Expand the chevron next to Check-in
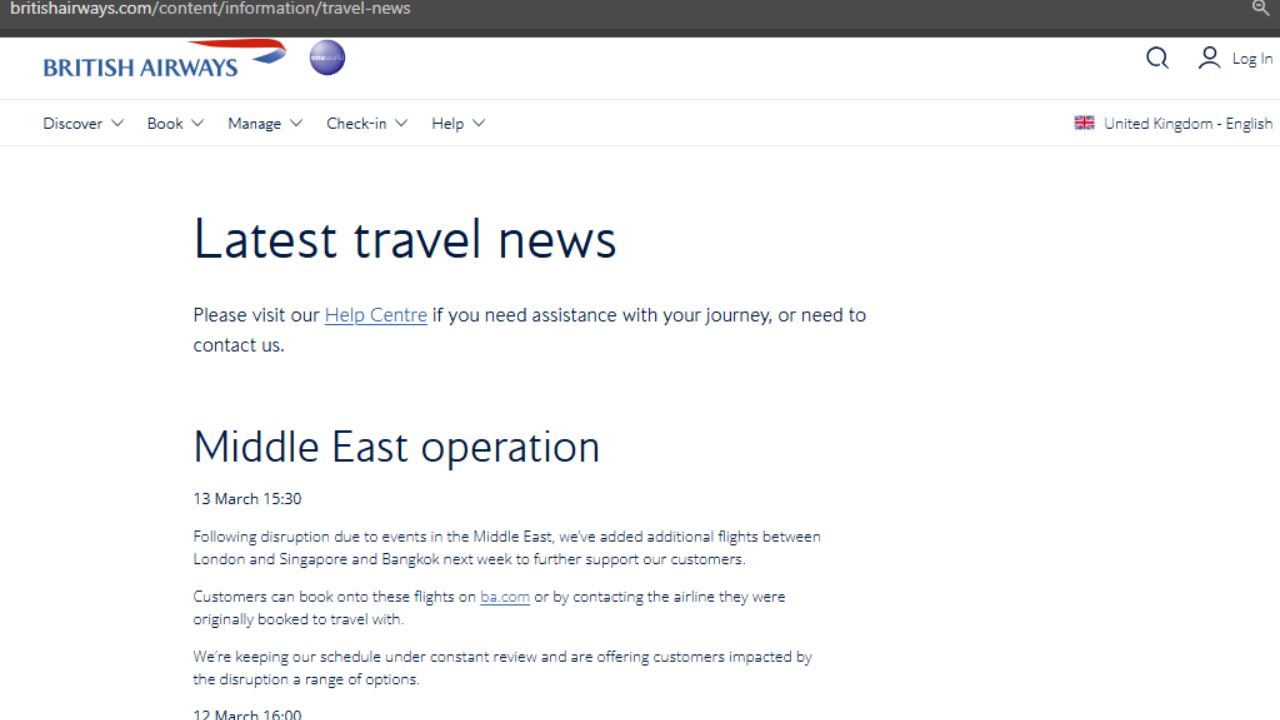 [x=401, y=123]
